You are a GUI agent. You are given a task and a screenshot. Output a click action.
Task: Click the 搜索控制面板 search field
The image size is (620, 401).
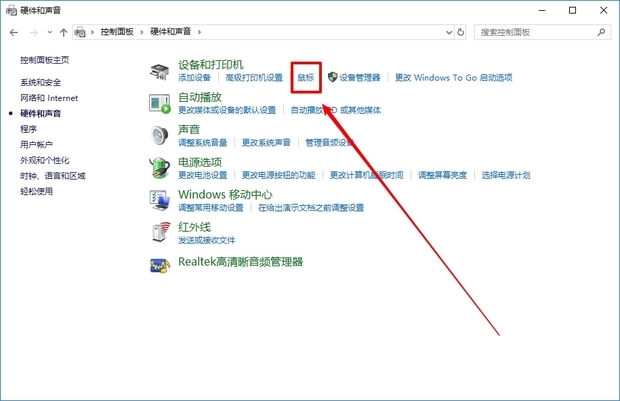pos(542,32)
